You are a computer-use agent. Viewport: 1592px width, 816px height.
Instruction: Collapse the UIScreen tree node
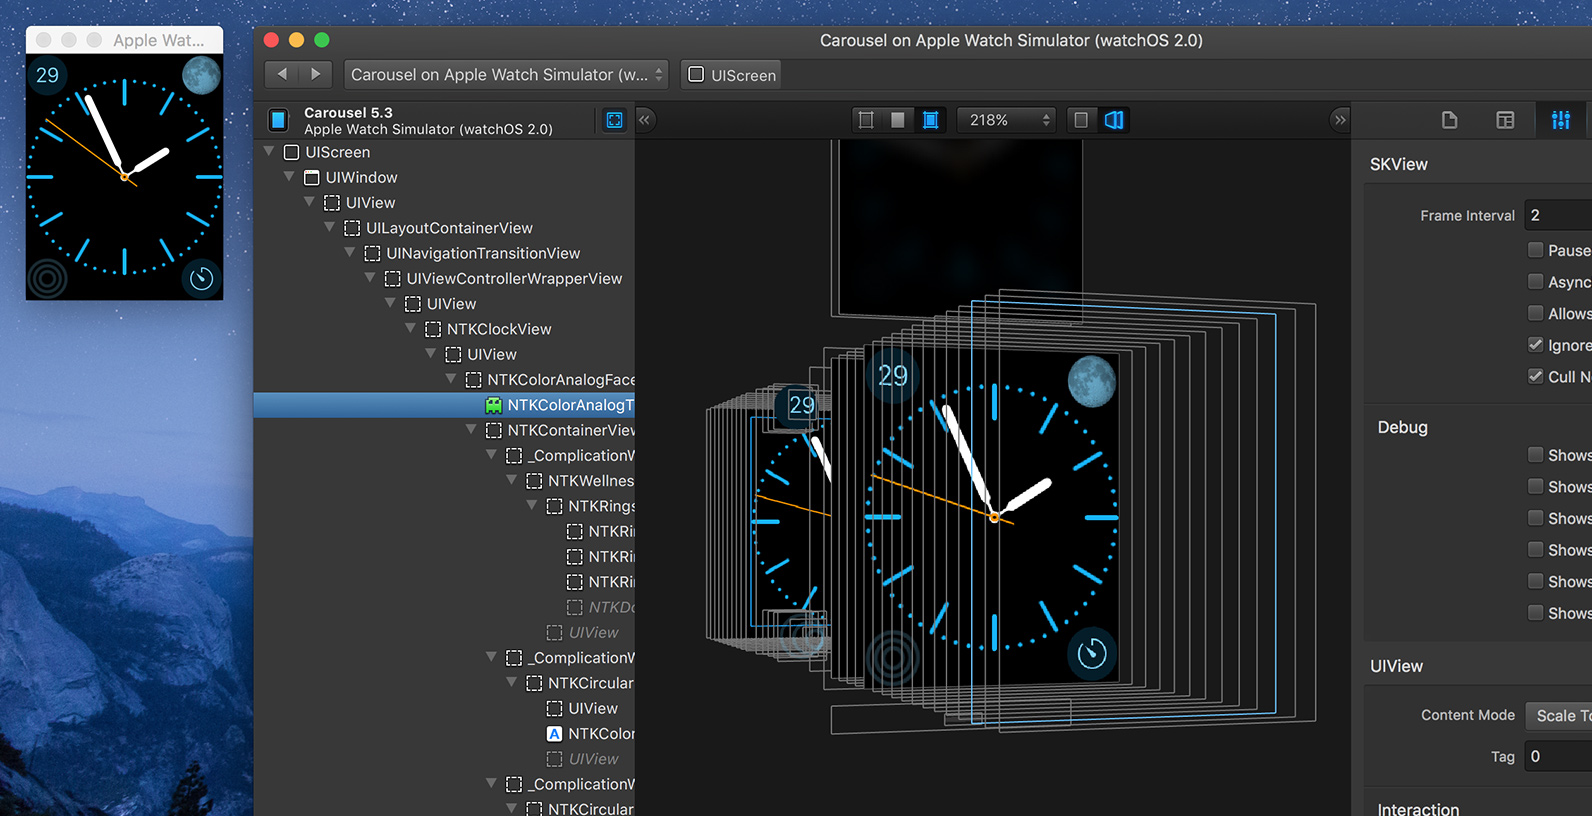269,152
